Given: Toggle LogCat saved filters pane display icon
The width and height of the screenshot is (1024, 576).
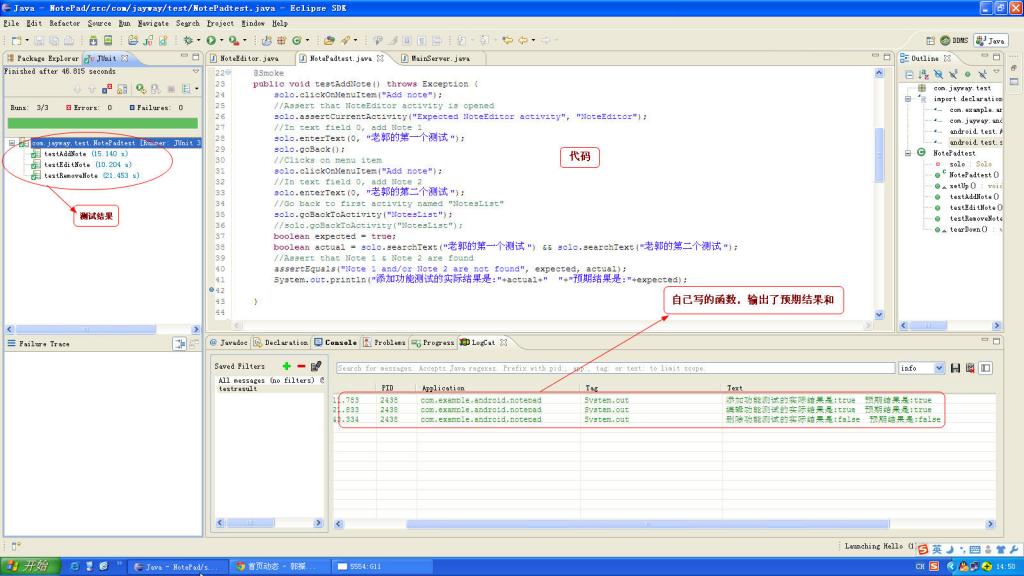Looking at the screenshot, I should coord(985,368).
